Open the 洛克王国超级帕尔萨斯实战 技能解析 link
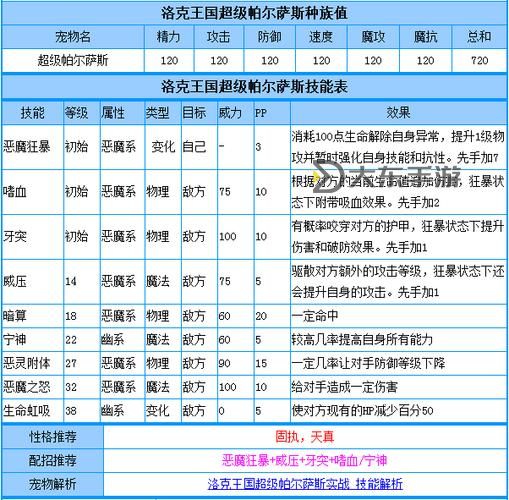This screenshot has height=500, width=509. pos(305,484)
